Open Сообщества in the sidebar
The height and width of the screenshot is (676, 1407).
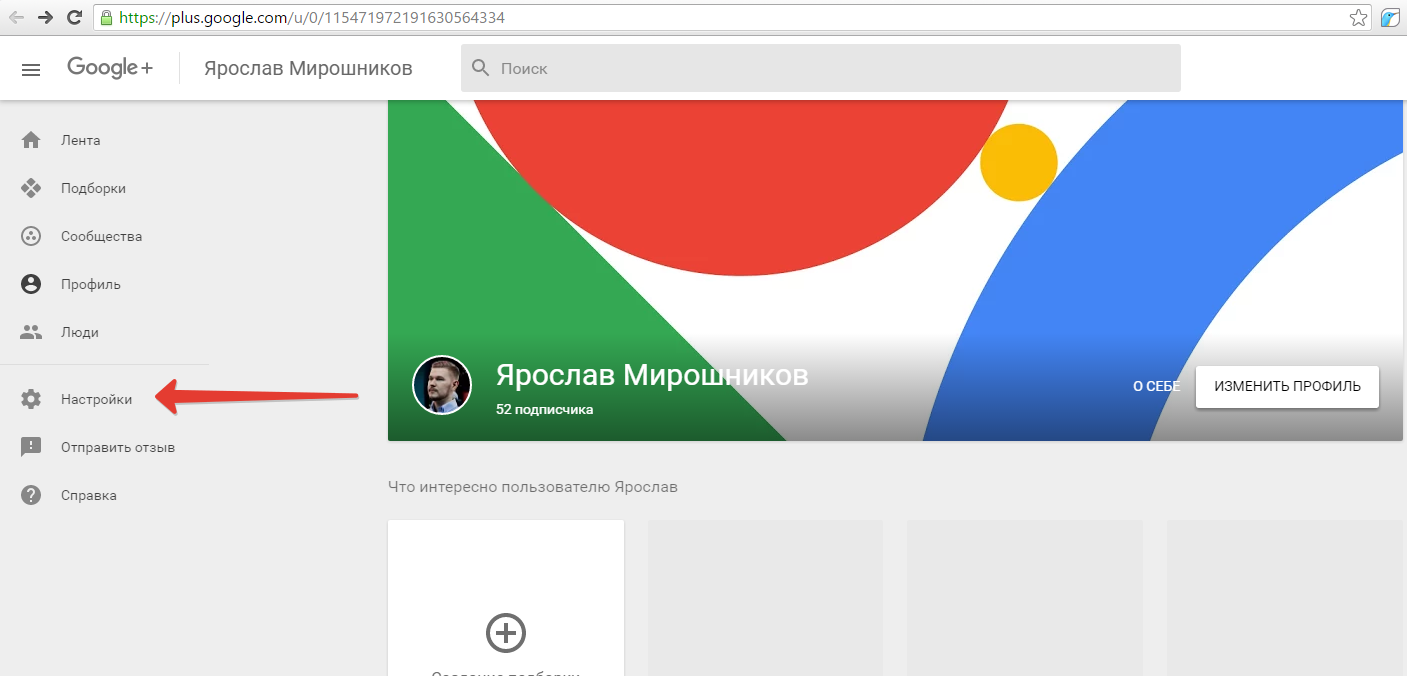(104, 236)
